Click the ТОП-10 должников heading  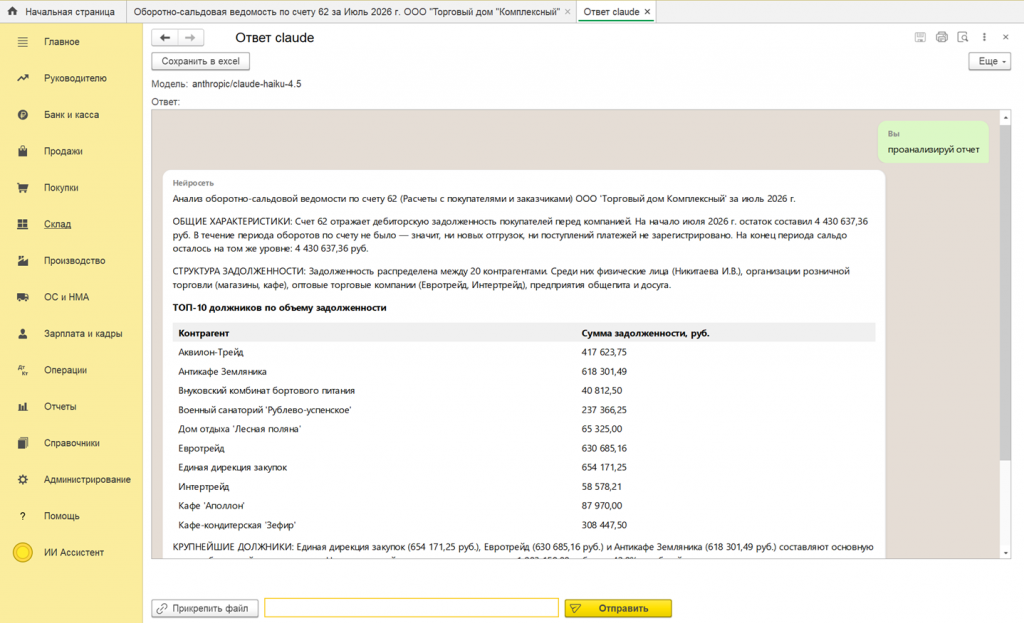point(280,308)
